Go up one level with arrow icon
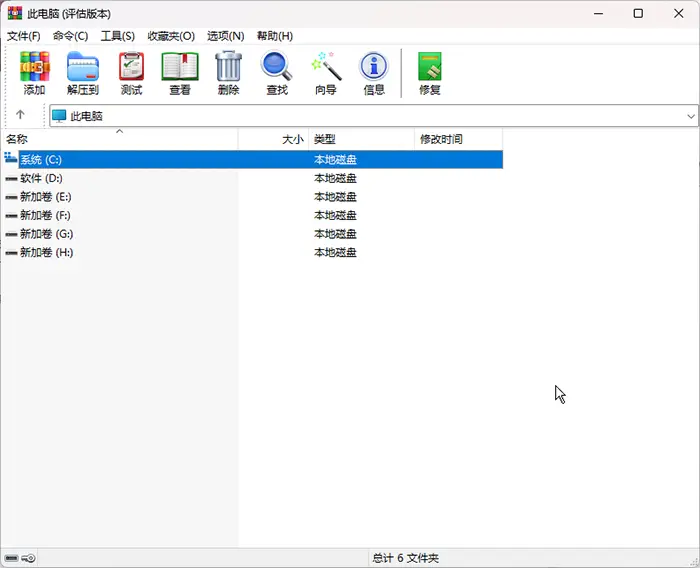 20,115
